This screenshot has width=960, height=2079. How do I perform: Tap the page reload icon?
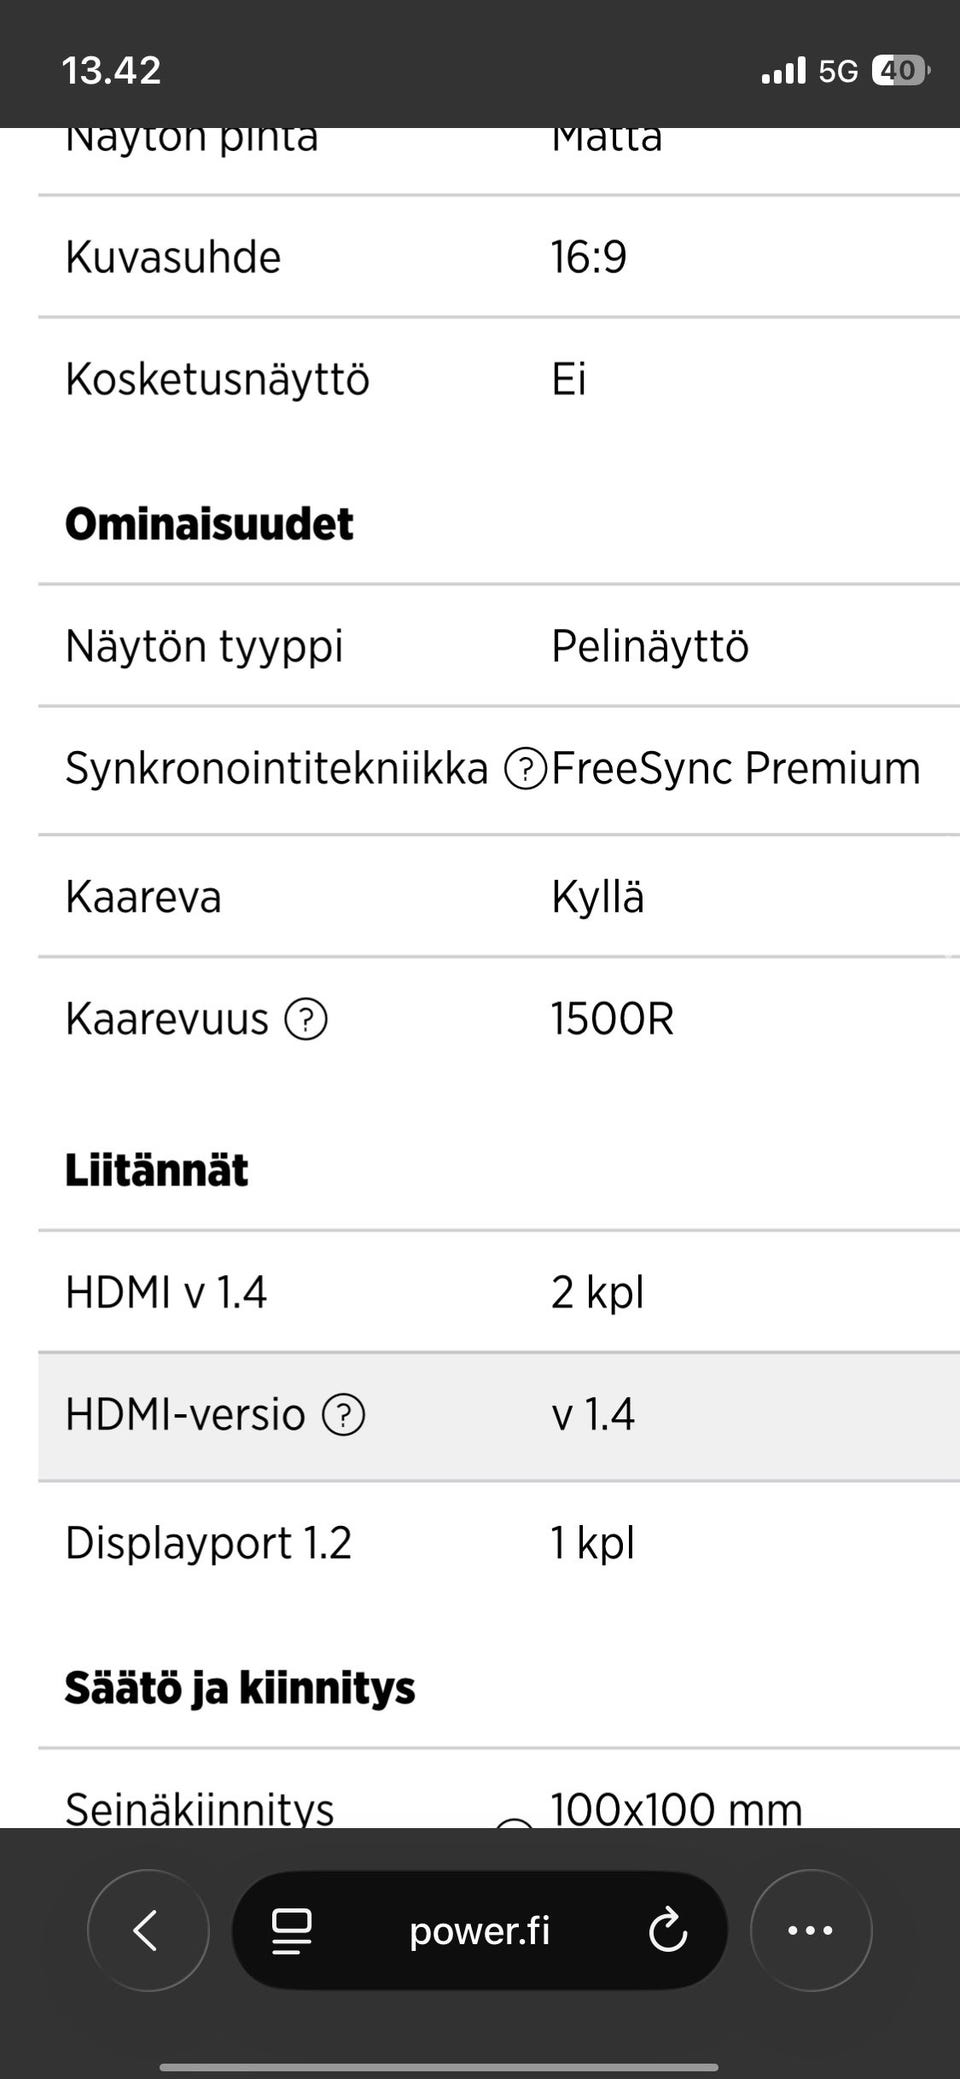[x=668, y=1930]
